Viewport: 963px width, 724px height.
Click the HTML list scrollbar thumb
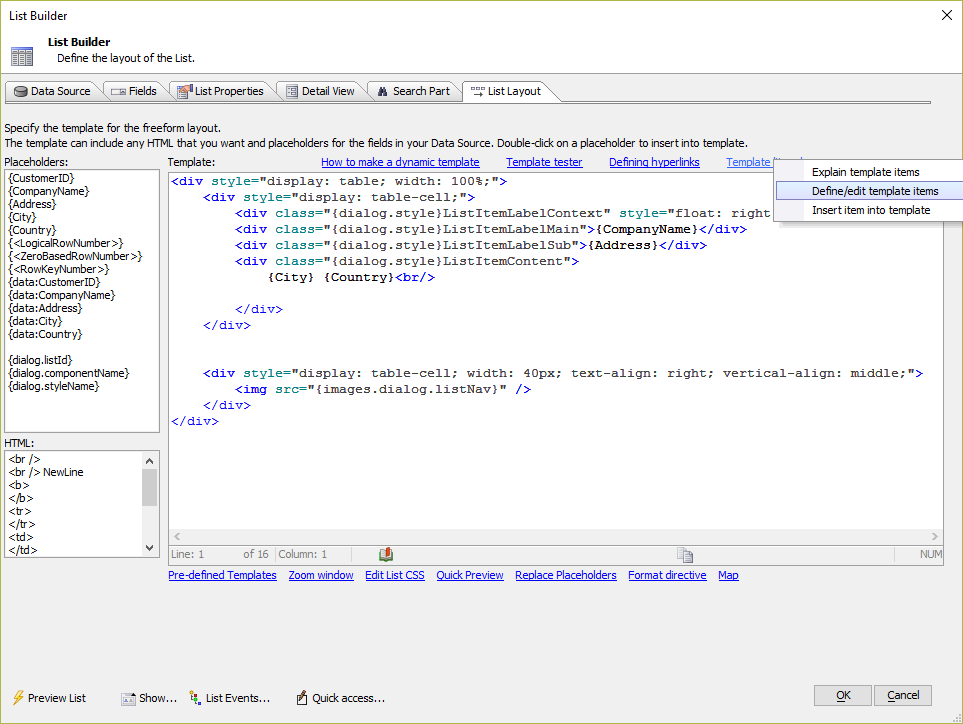[149, 488]
